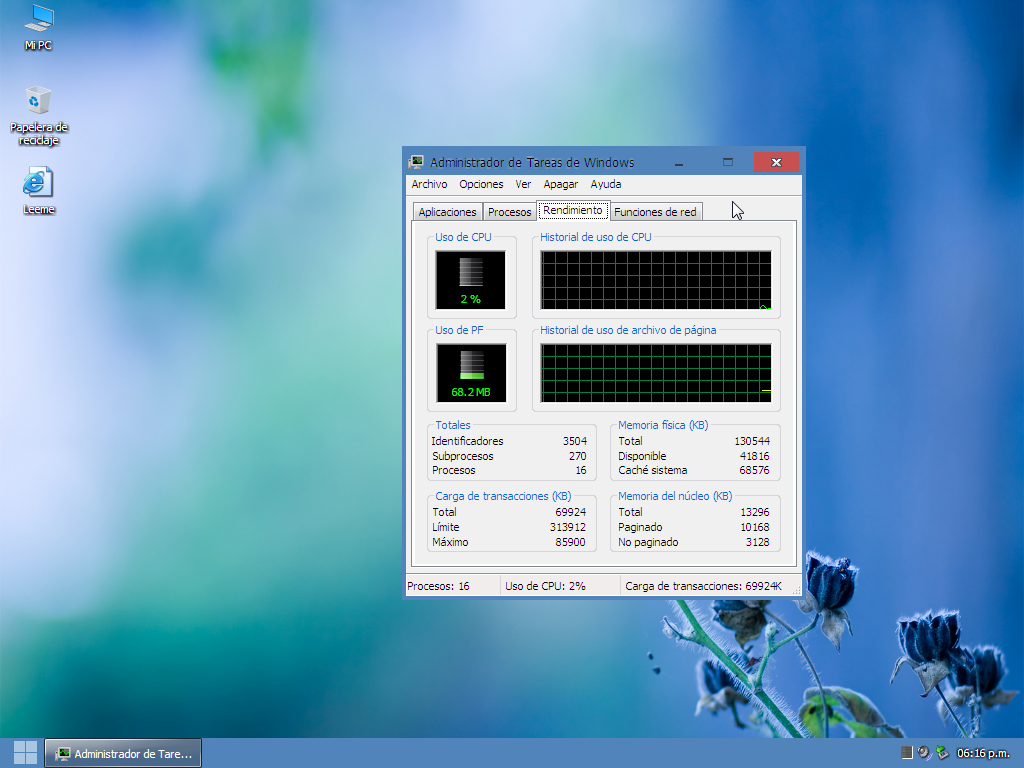Open the Ver menu
This screenshot has height=768, width=1024.
click(x=522, y=184)
